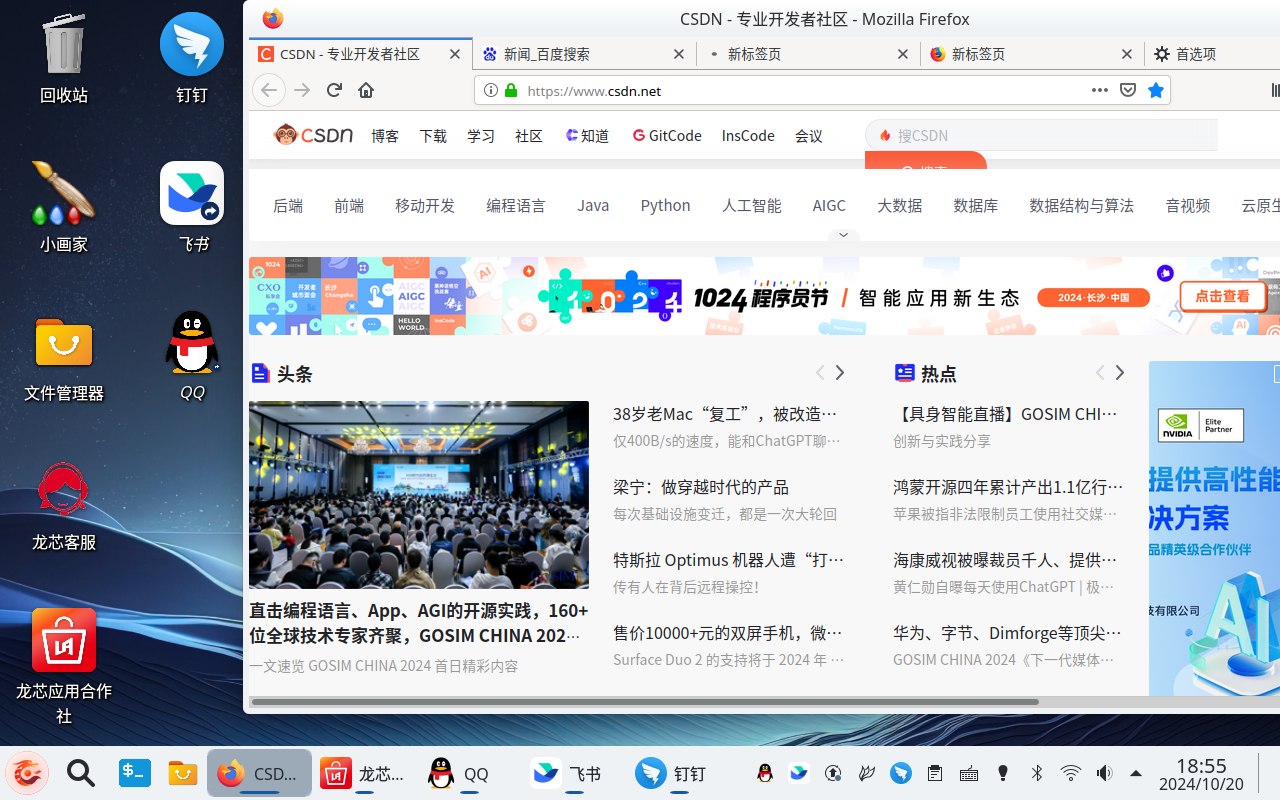The width and height of the screenshot is (1280, 800).
Task: Open the 龙芯客服 desktop icon
Action: (64, 506)
